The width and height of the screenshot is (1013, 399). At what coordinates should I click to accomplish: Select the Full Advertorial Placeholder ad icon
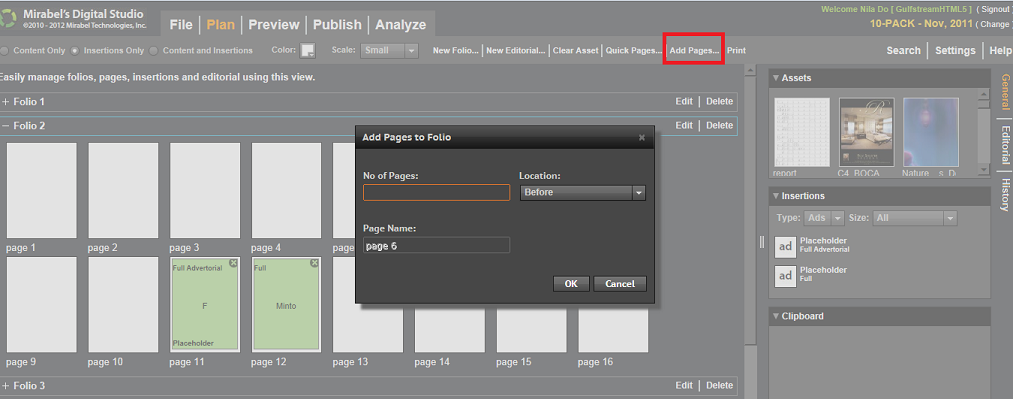pos(785,246)
